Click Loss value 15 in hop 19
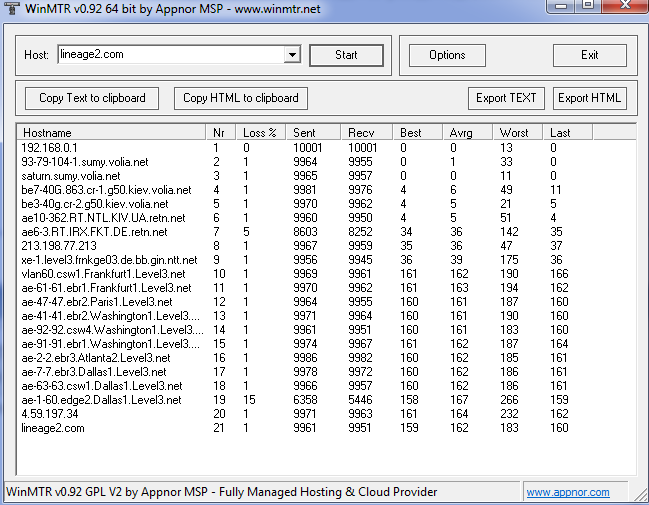This screenshot has height=505, width=649. (x=250, y=400)
